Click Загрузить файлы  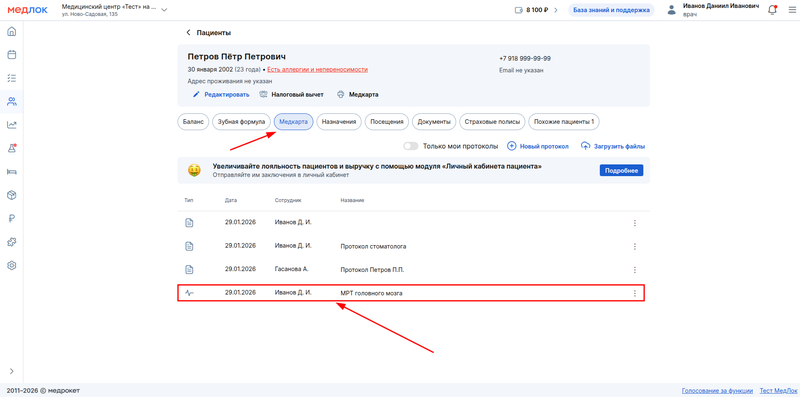point(613,146)
